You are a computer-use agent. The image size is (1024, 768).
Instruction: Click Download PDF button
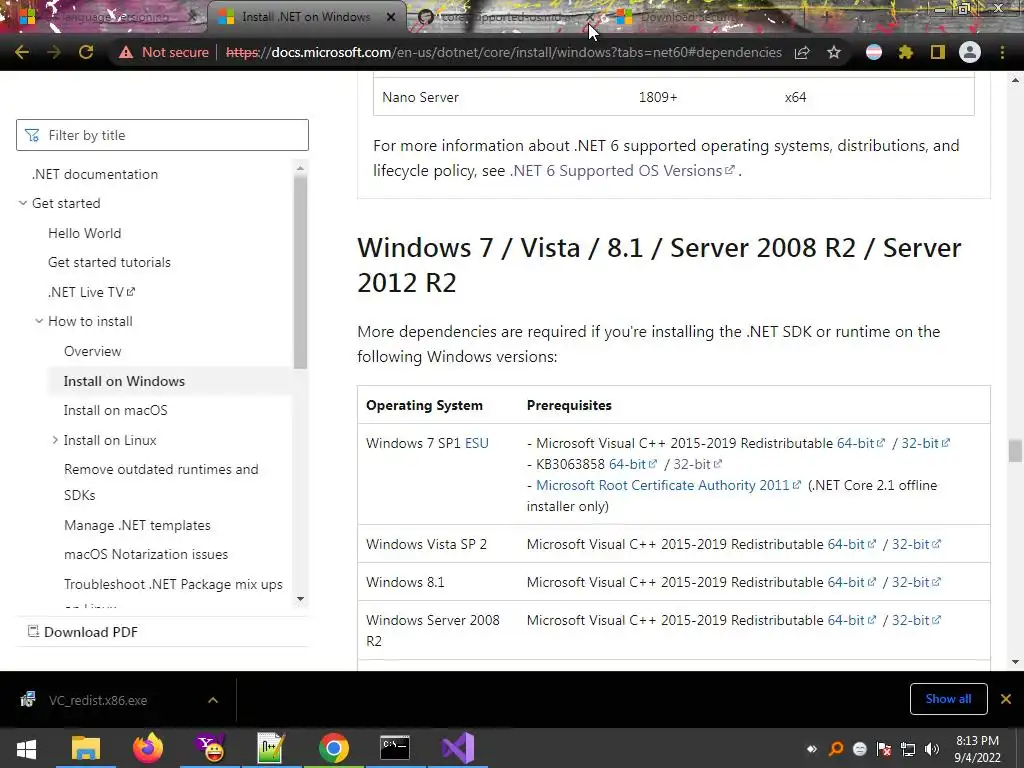click(x=83, y=632)
